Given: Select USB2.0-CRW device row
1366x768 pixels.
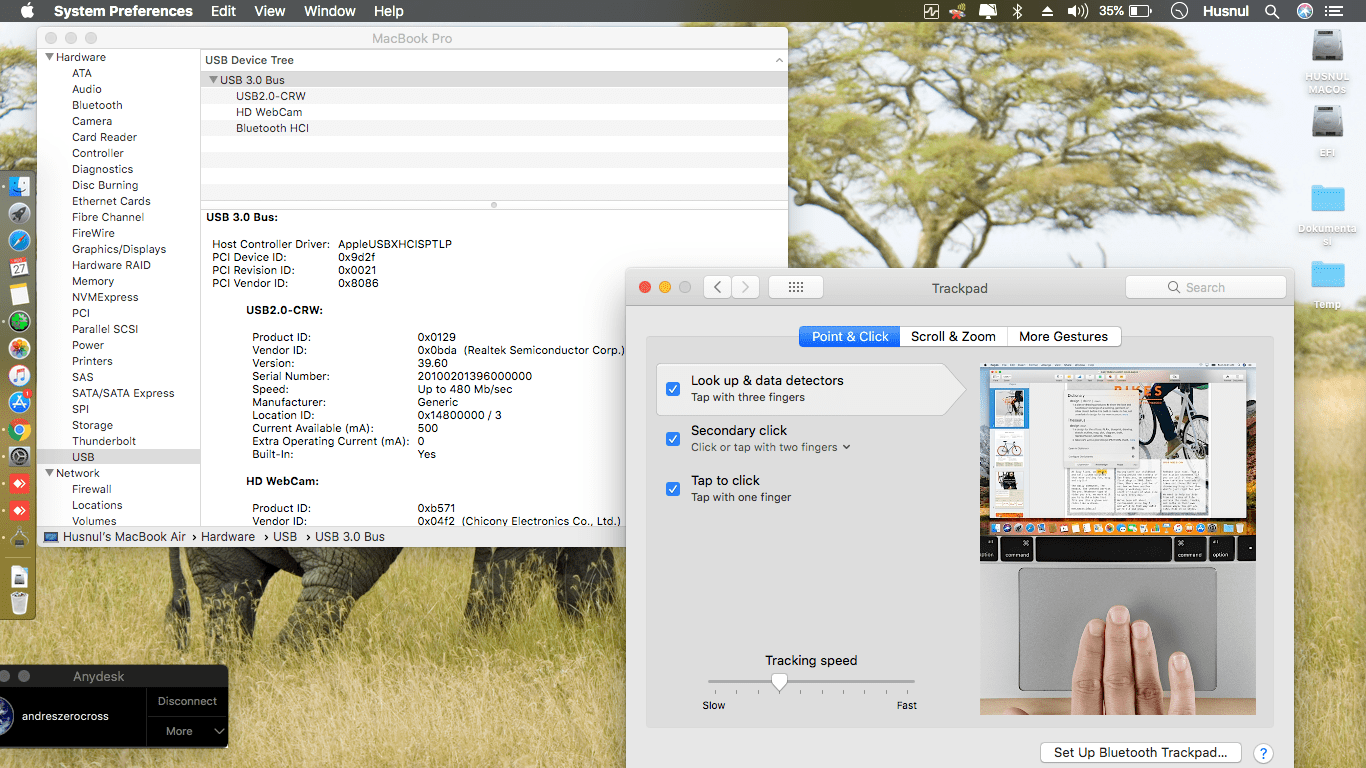Looking at the screenshot, I should click(x=494, y=96).
